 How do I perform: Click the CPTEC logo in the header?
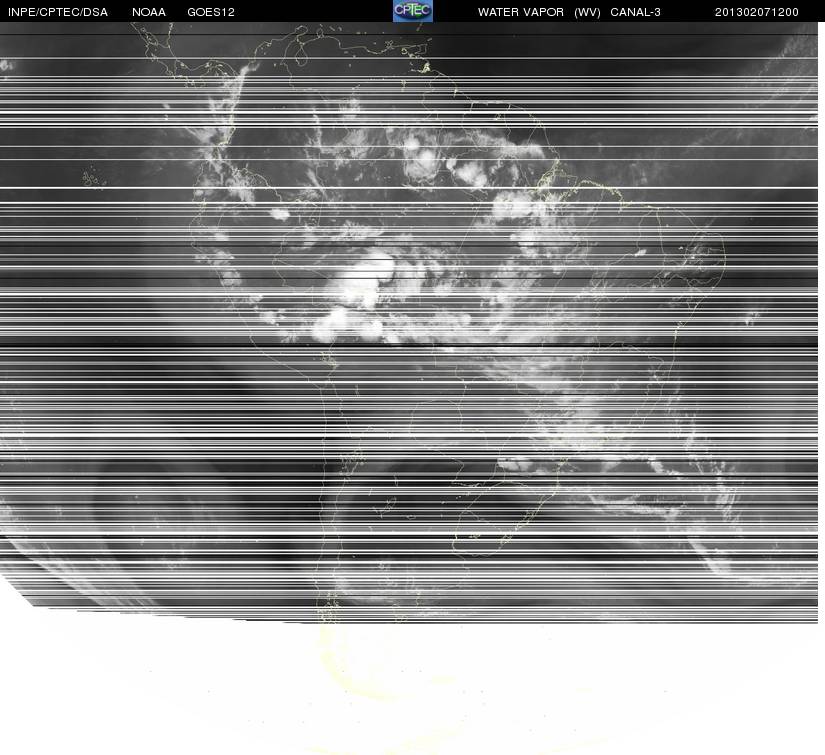point(413,11)
